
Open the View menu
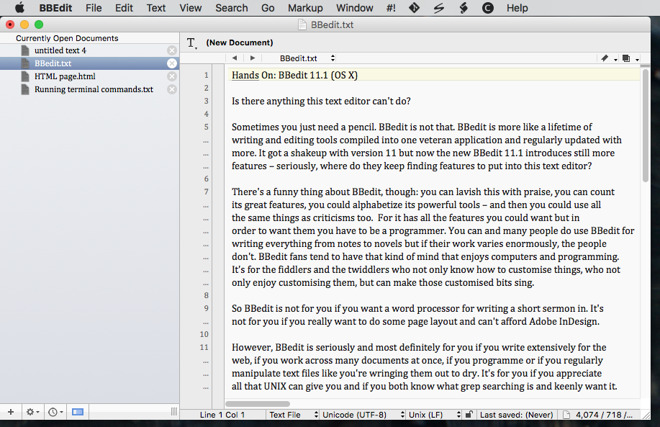pos(190,8)
